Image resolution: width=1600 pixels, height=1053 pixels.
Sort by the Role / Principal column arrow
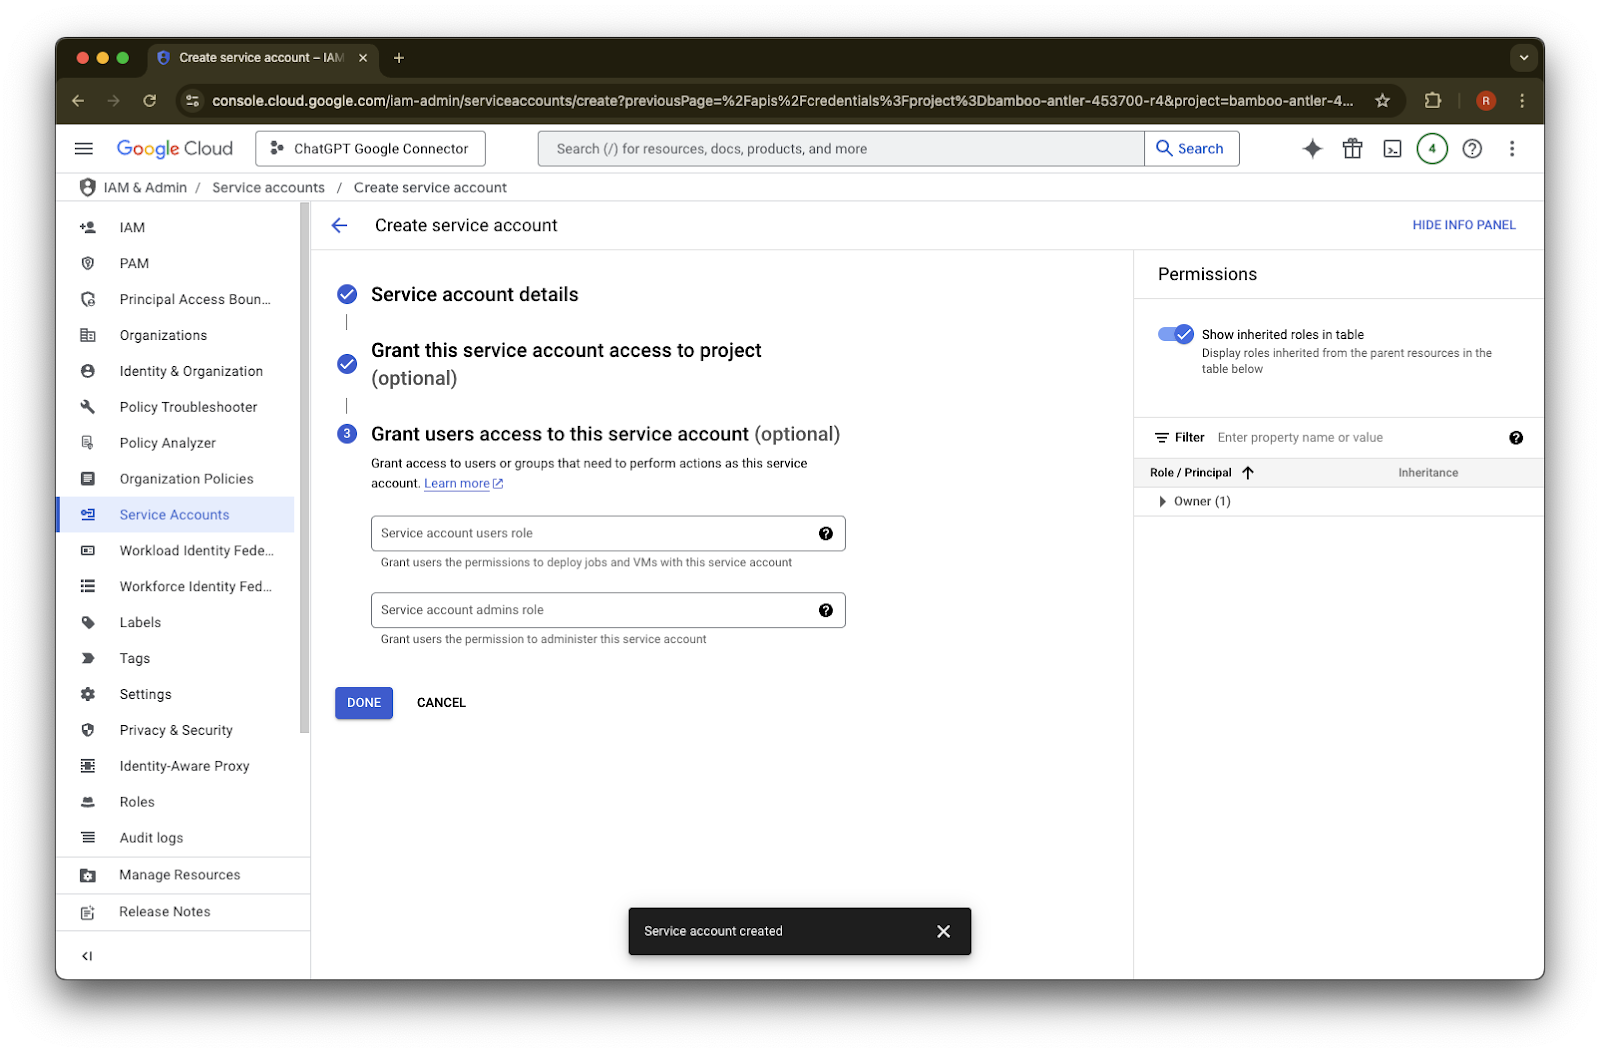(1248, 473)
